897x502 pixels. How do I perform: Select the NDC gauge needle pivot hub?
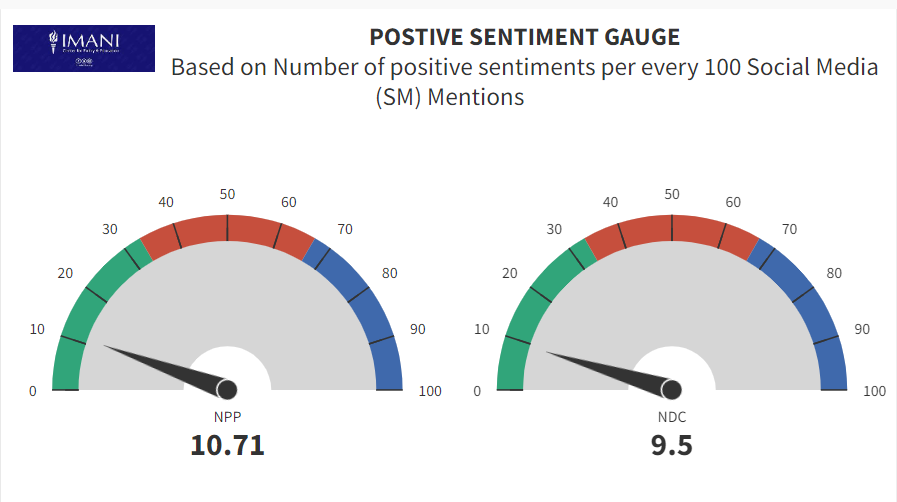point(672,389)
